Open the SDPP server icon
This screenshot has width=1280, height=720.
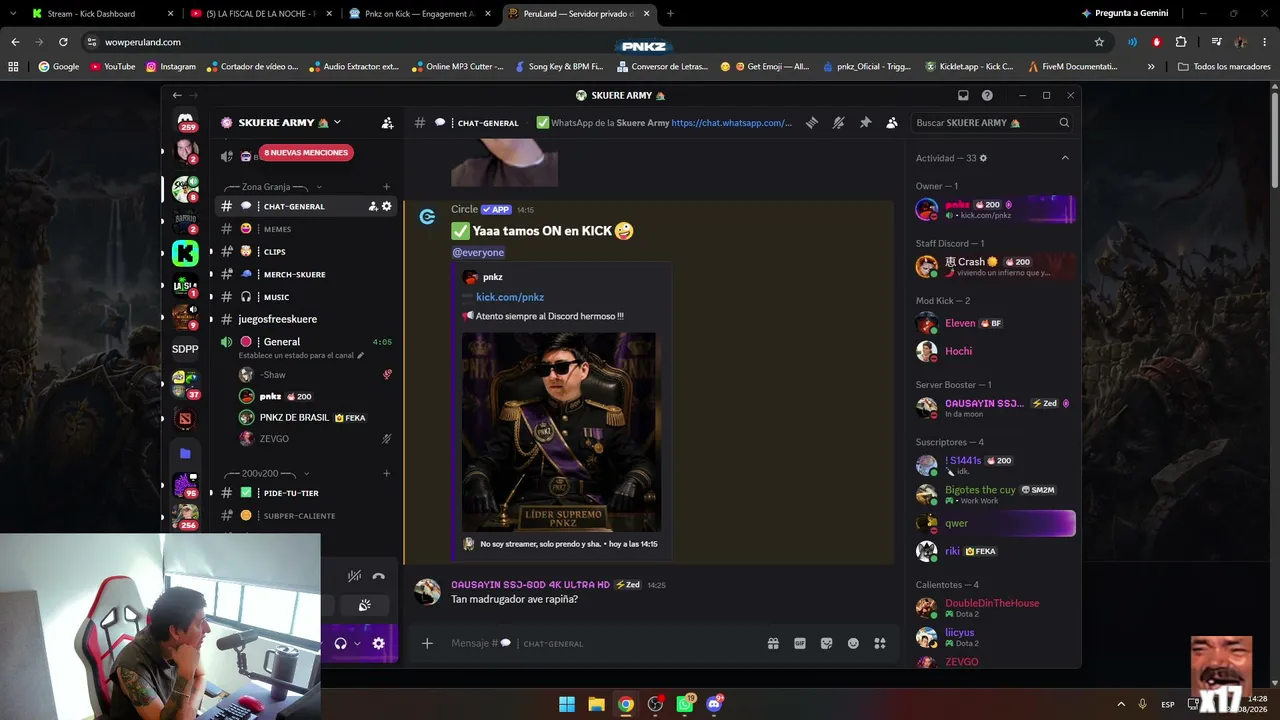tap(185, 349)
